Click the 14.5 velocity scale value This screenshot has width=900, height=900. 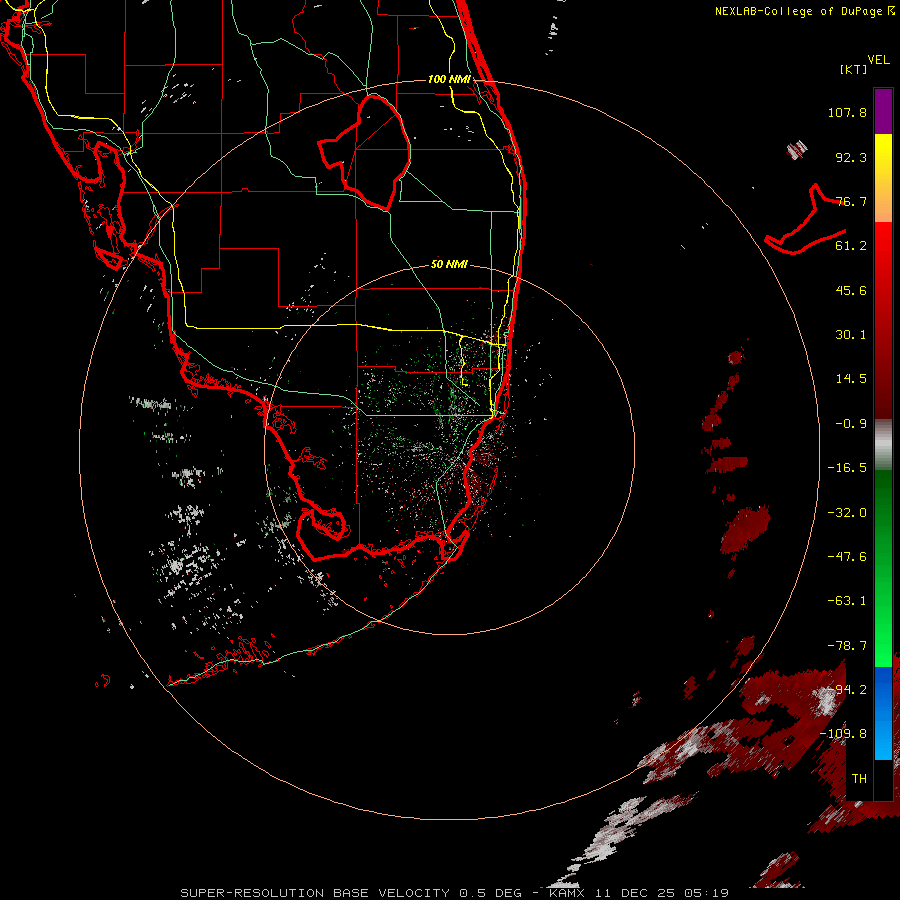[851, 379]
